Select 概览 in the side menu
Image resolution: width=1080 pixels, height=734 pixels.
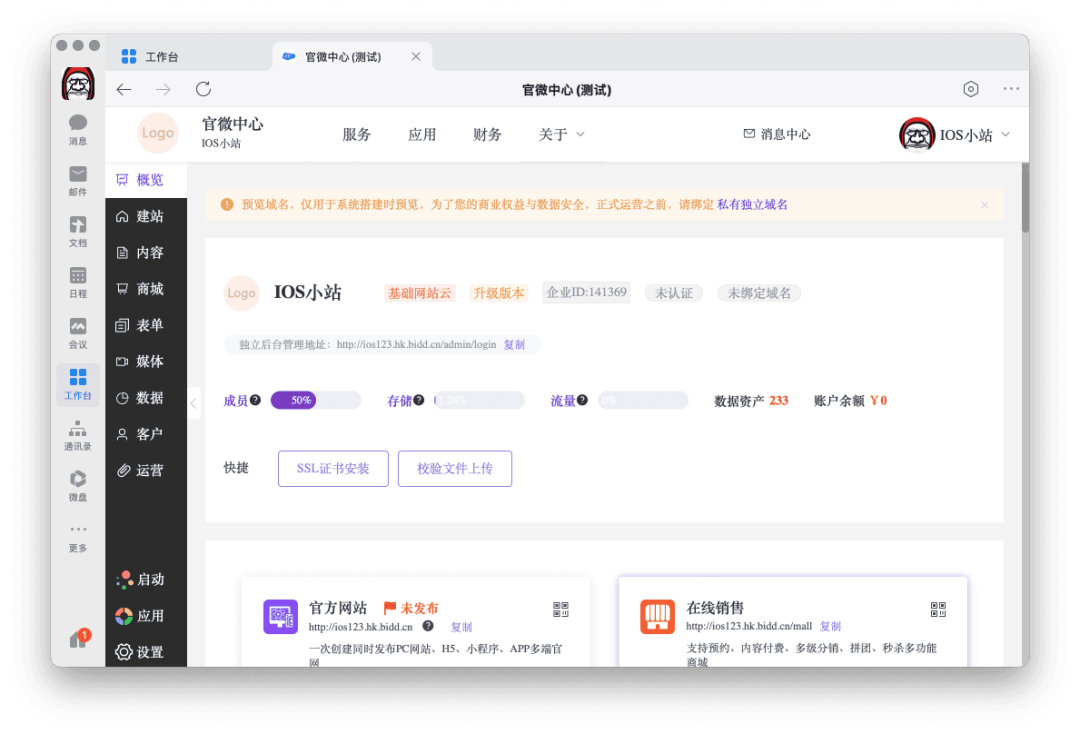(146, 180)
